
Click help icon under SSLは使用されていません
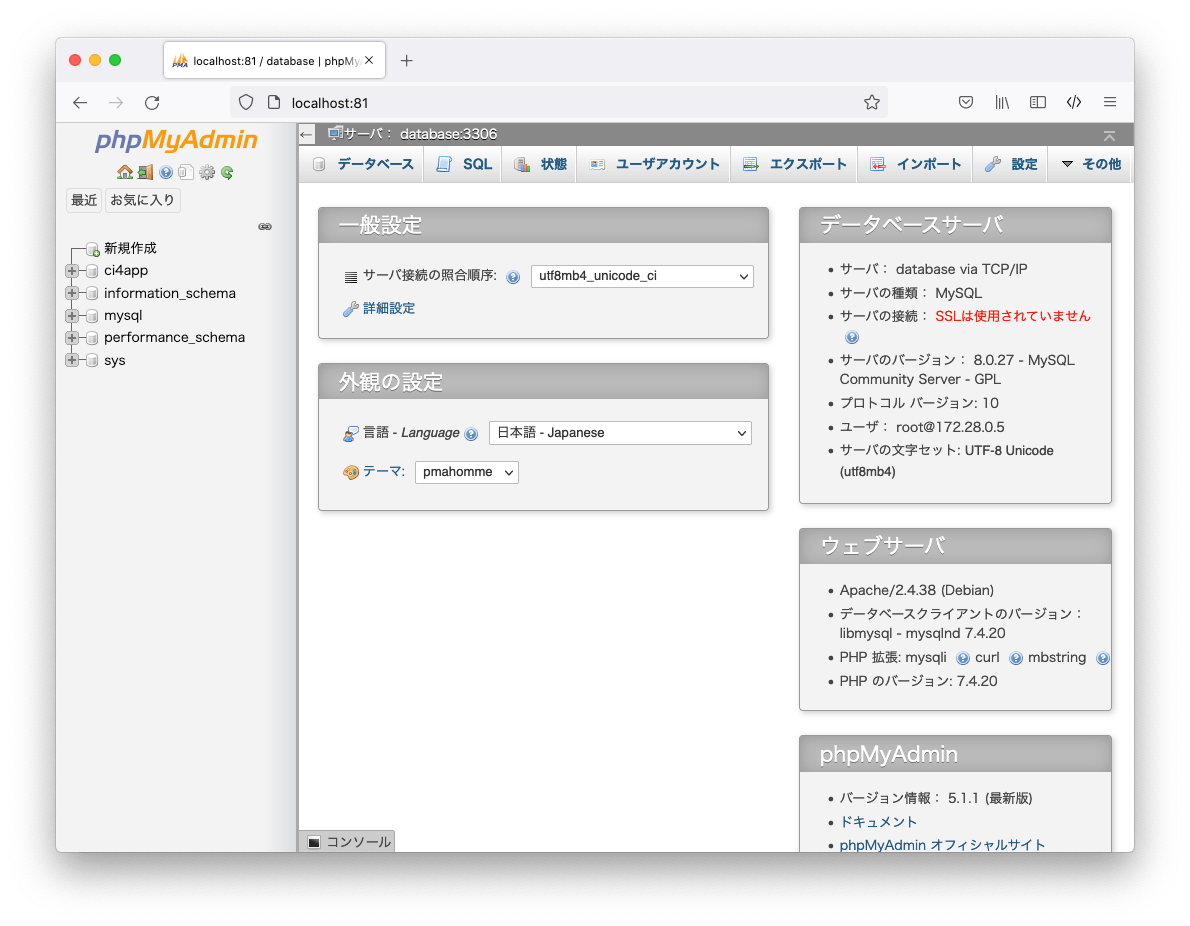(x=852, y=337)
